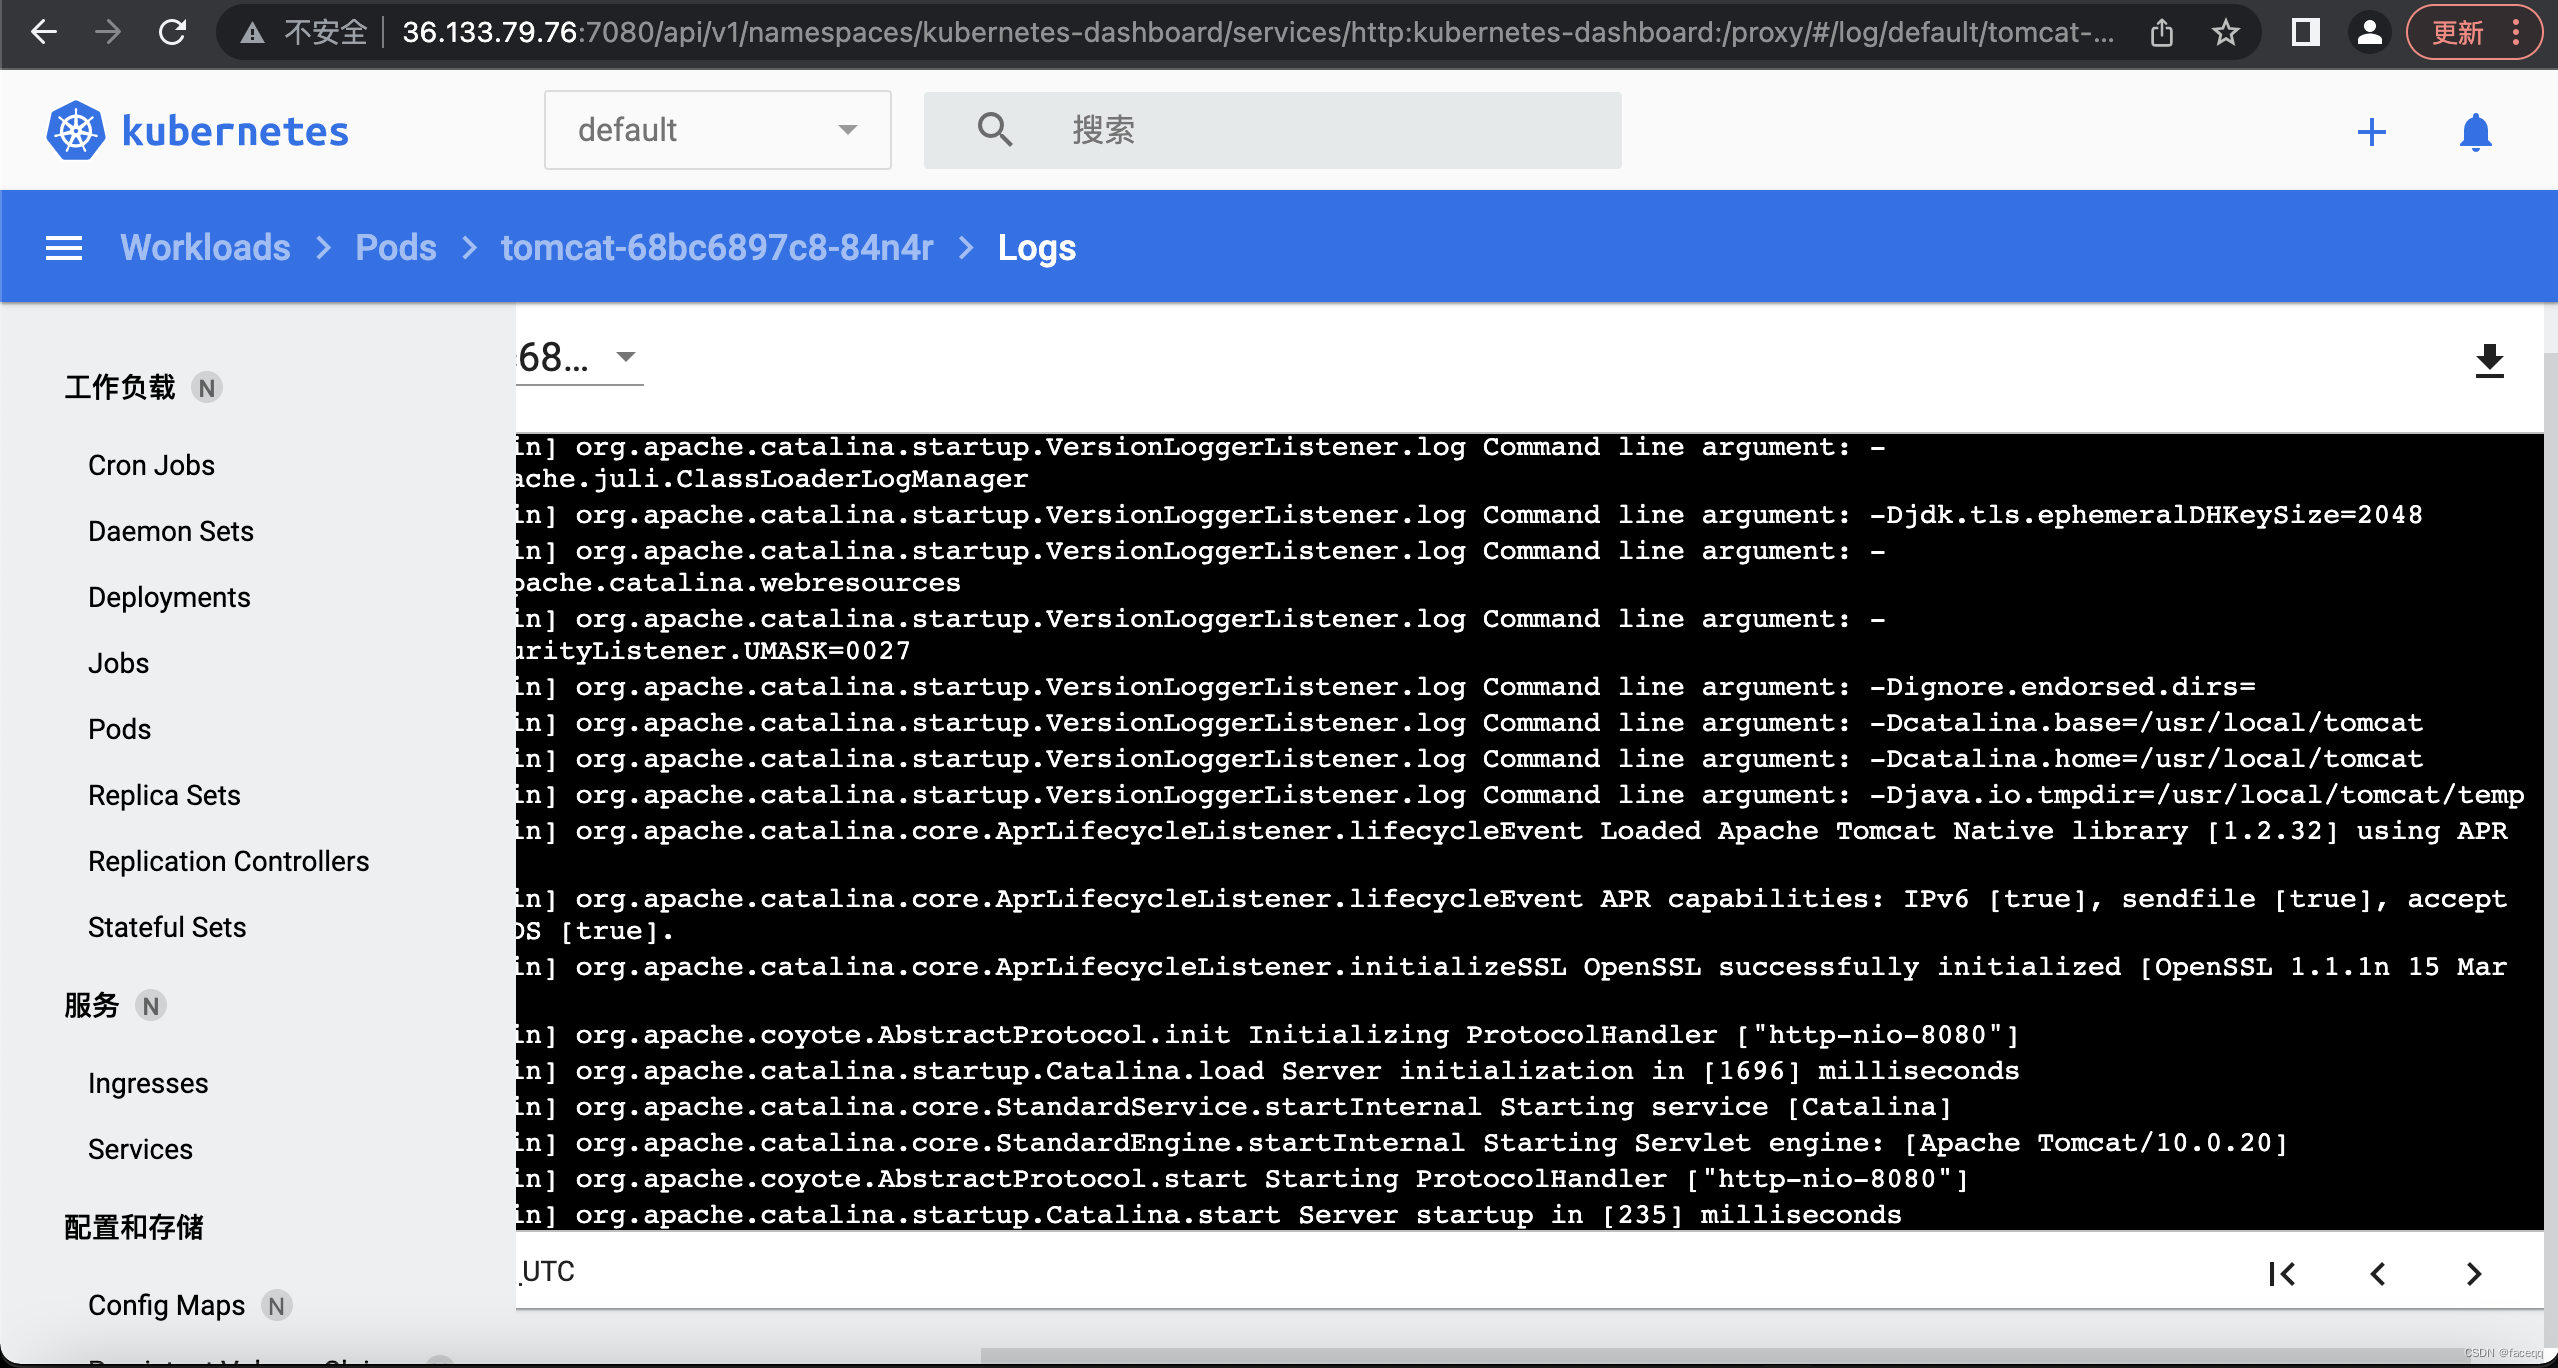Screen dimensions: 2558x1368
Task: Click log line 'Server startup in [235] milliseconds'
Action: 1209,1215
